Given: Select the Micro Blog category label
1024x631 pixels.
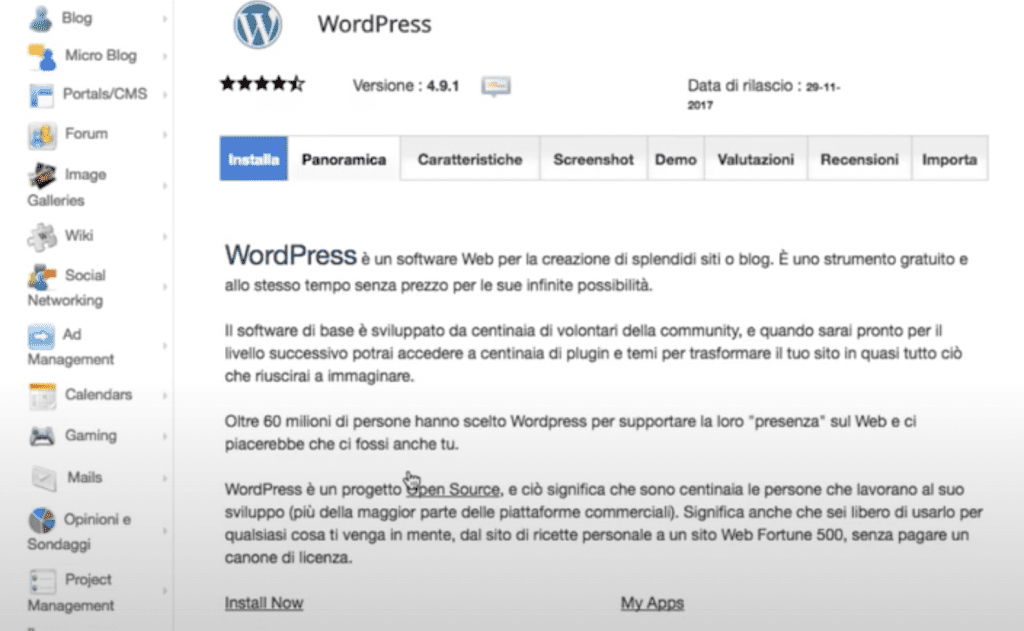Looking at the screenshot, I should click(101, 56).
